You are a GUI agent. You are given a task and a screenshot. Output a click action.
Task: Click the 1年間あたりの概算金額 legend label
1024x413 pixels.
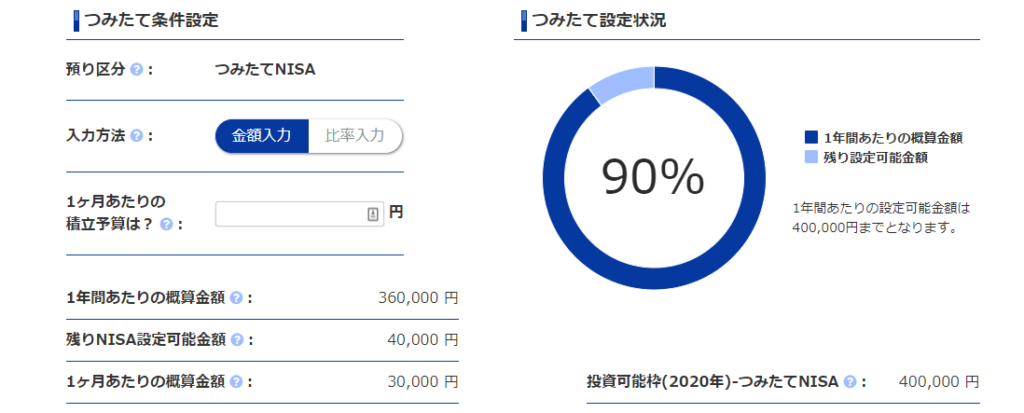(x=893, y=138)
